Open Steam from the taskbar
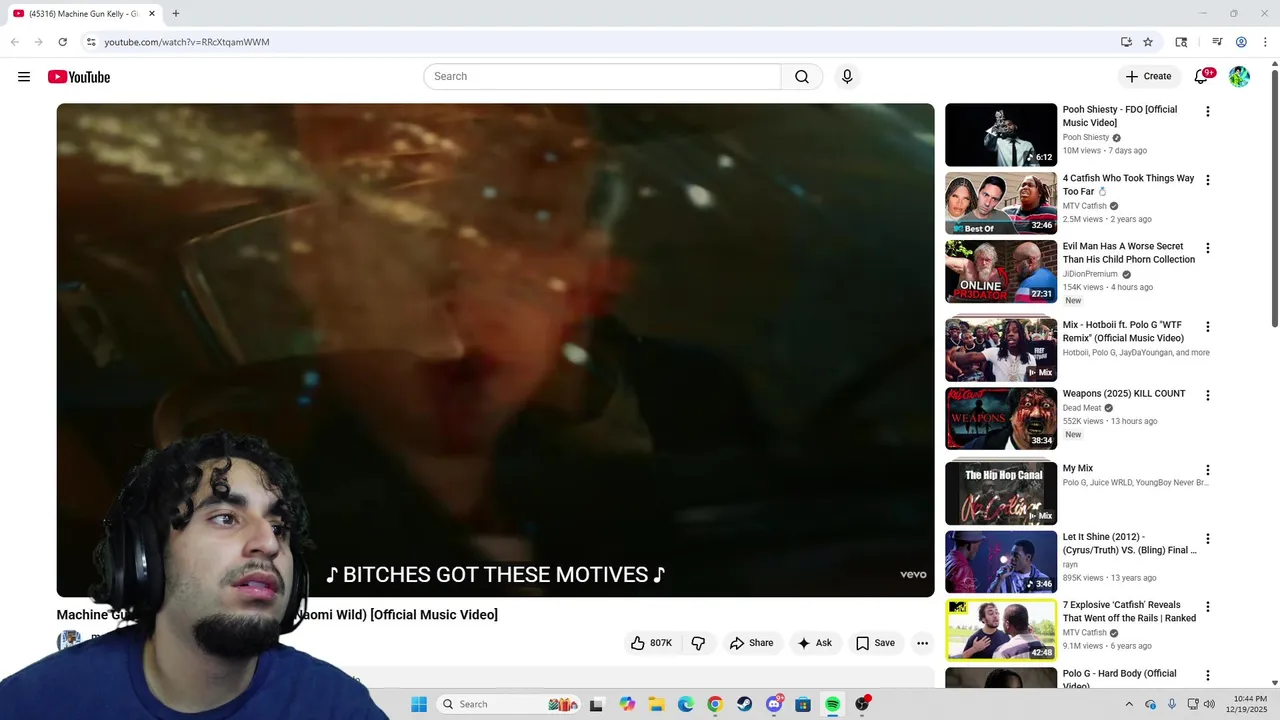Viewport: 1280px width, 720px height. (x=744, y=704)
